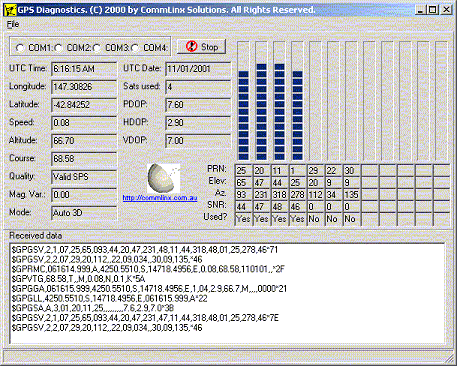Click the signal bar for satellite 20
This screenshot has width=457, height=366.
262,101
